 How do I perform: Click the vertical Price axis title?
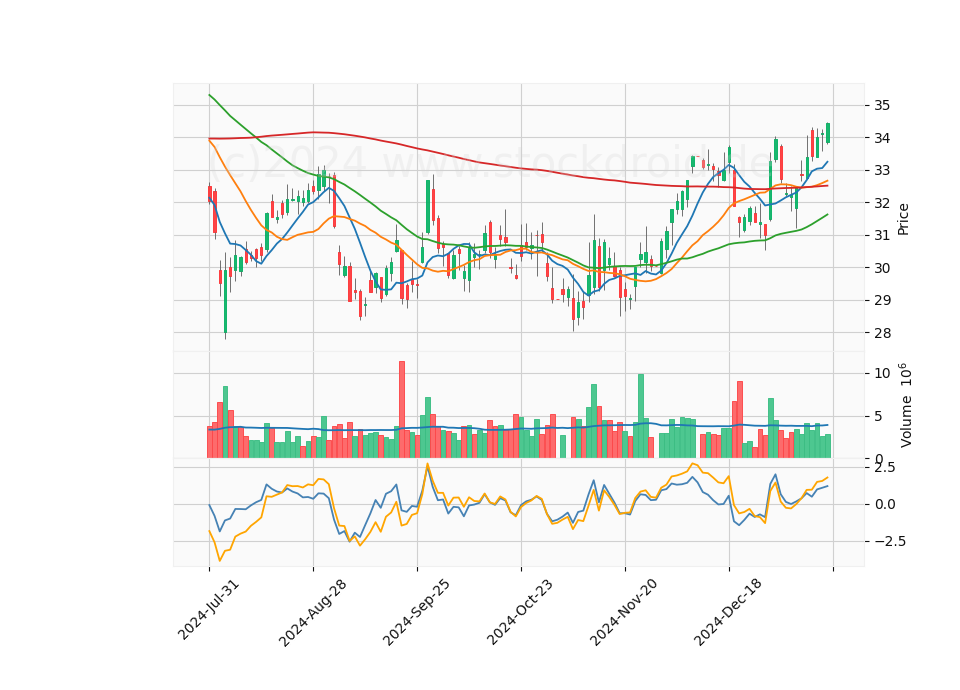(x=903, y=219)
